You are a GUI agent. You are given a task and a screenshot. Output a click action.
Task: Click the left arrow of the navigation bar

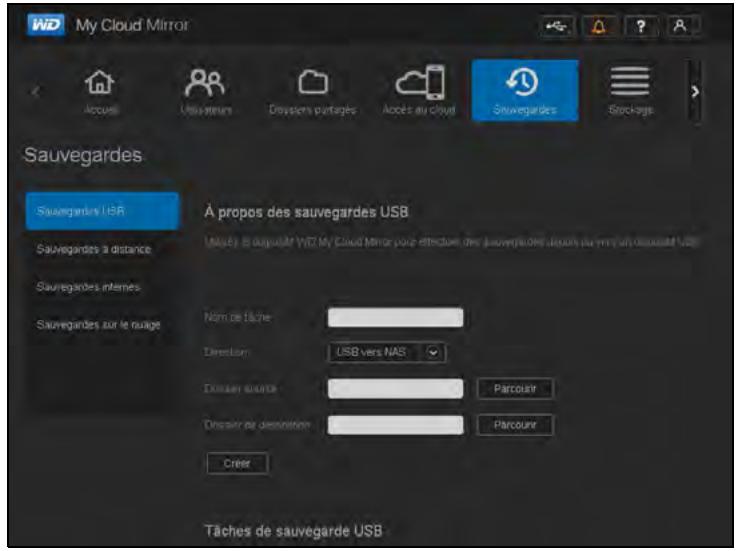click(35, 91)
